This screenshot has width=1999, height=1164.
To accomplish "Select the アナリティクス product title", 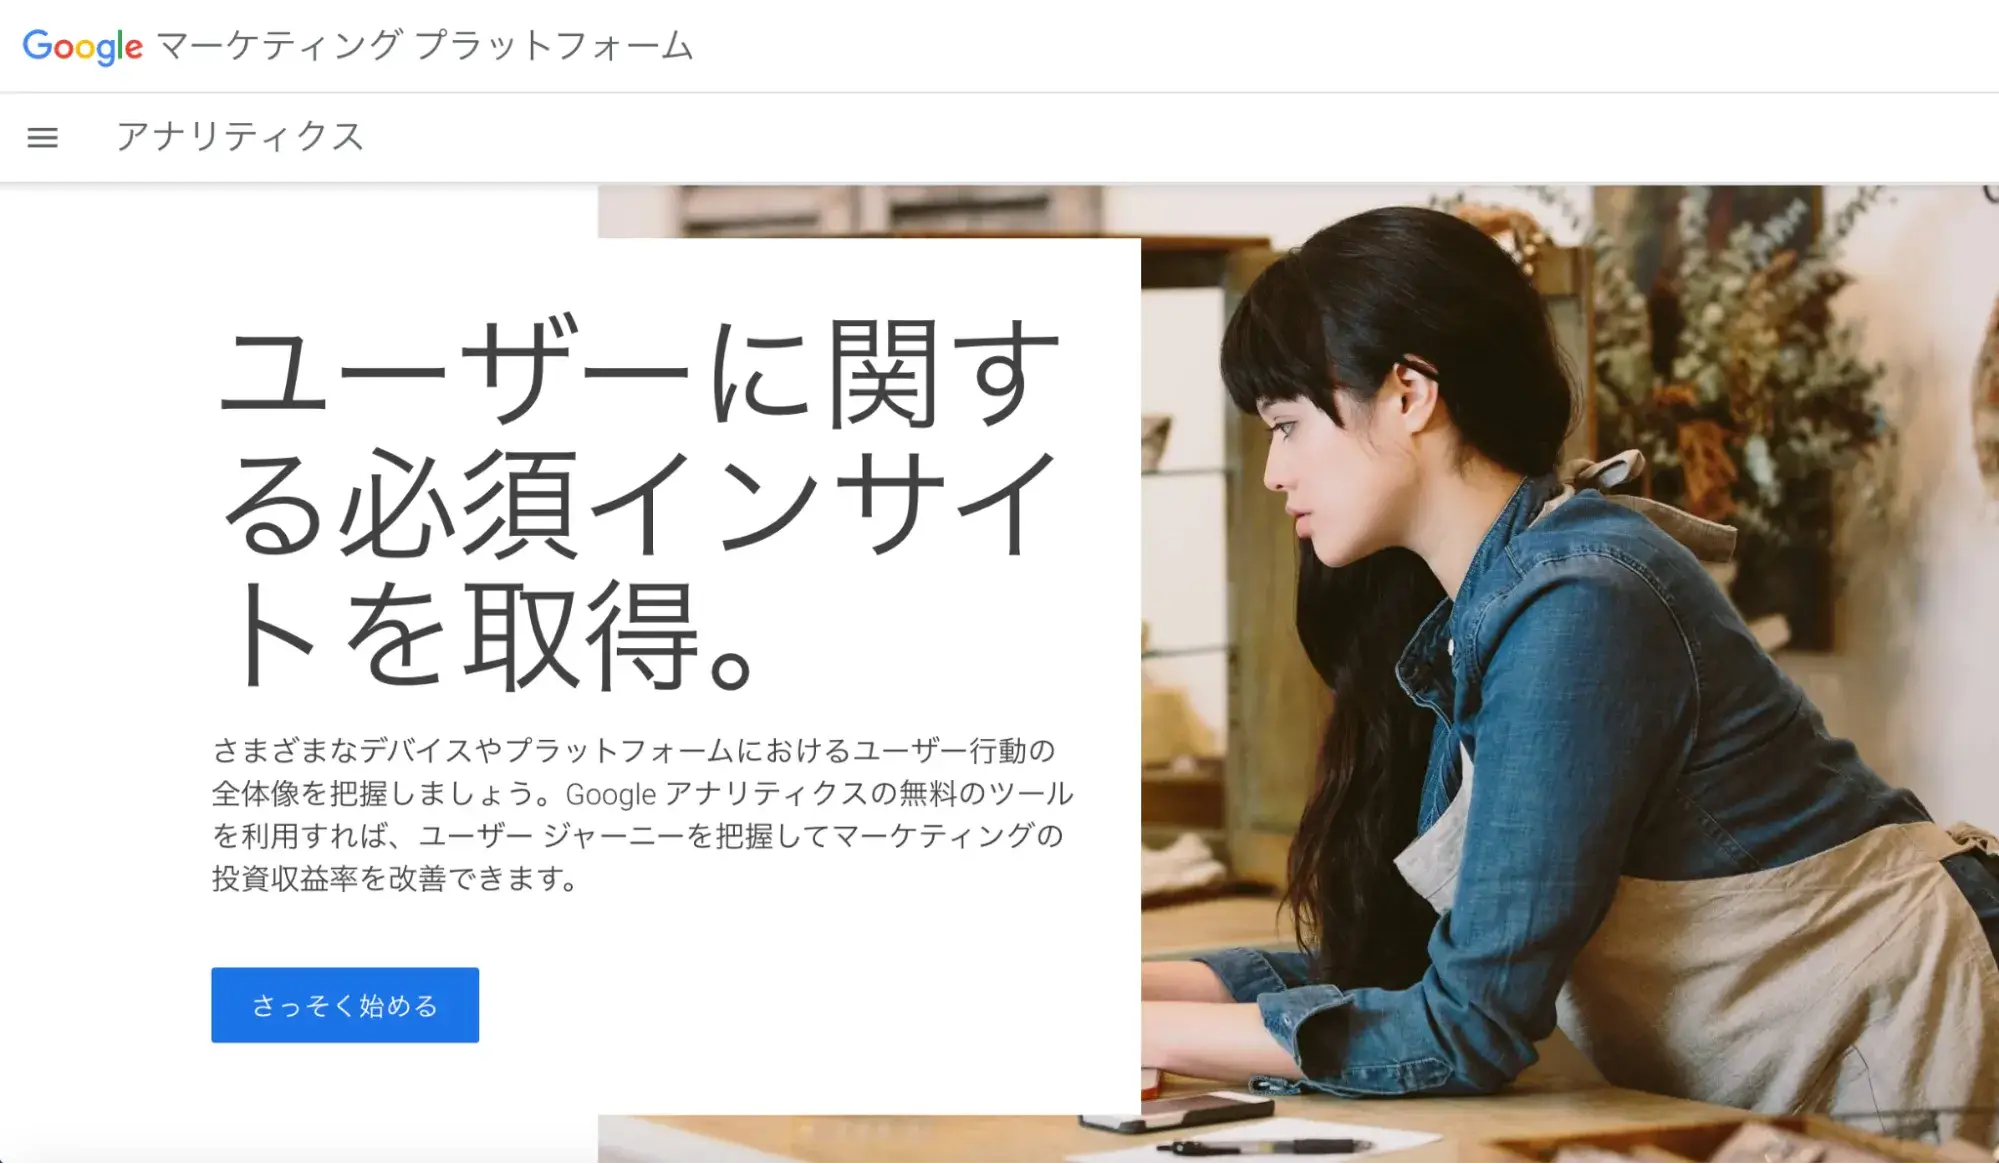I will (239, 136).
